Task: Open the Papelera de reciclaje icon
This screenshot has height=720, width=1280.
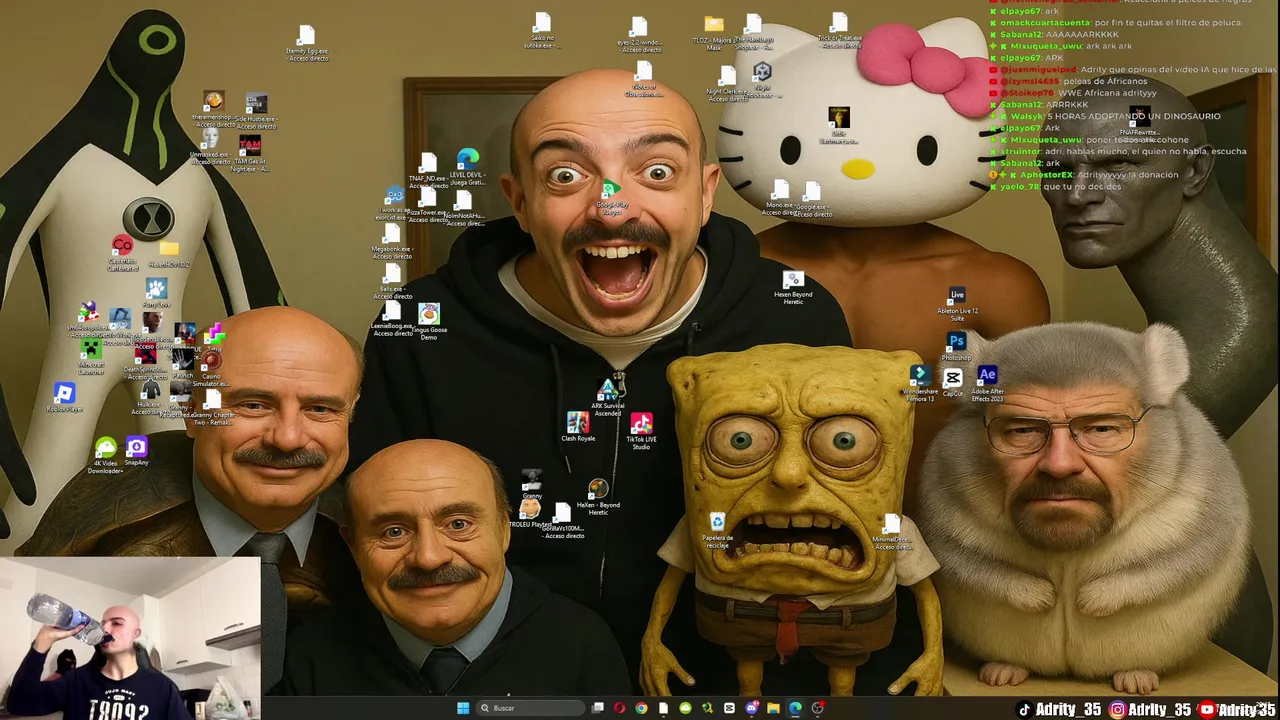Action: [x=717, y=523]
